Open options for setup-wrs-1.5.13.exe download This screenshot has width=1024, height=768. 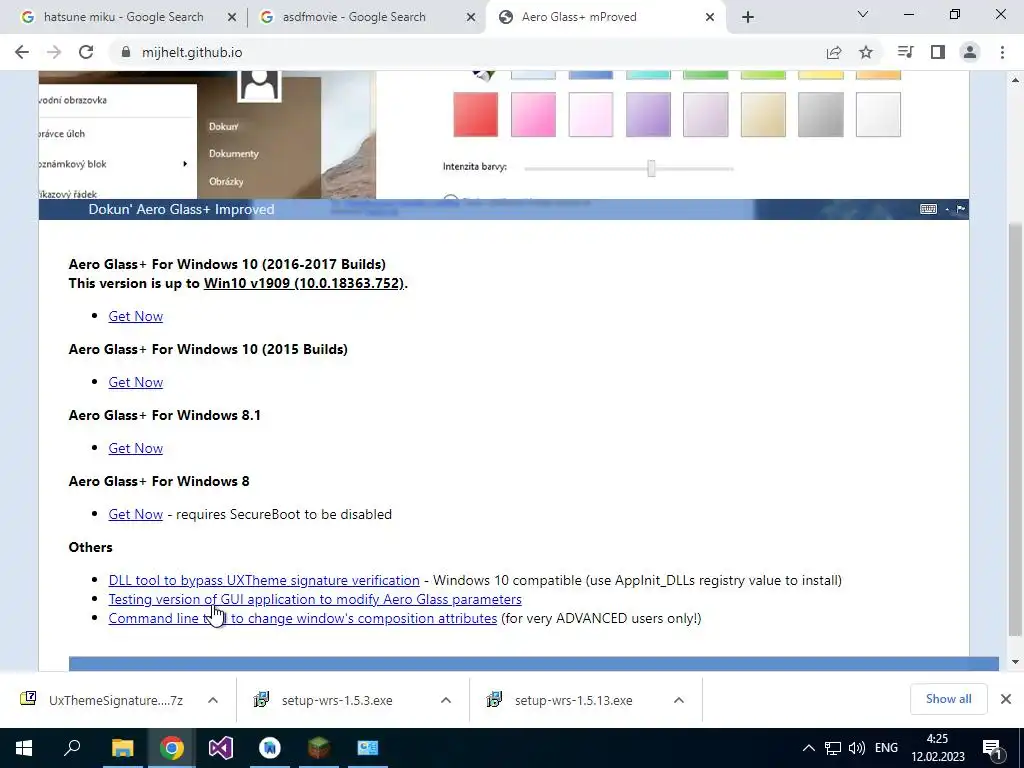(x=679, y=700)
